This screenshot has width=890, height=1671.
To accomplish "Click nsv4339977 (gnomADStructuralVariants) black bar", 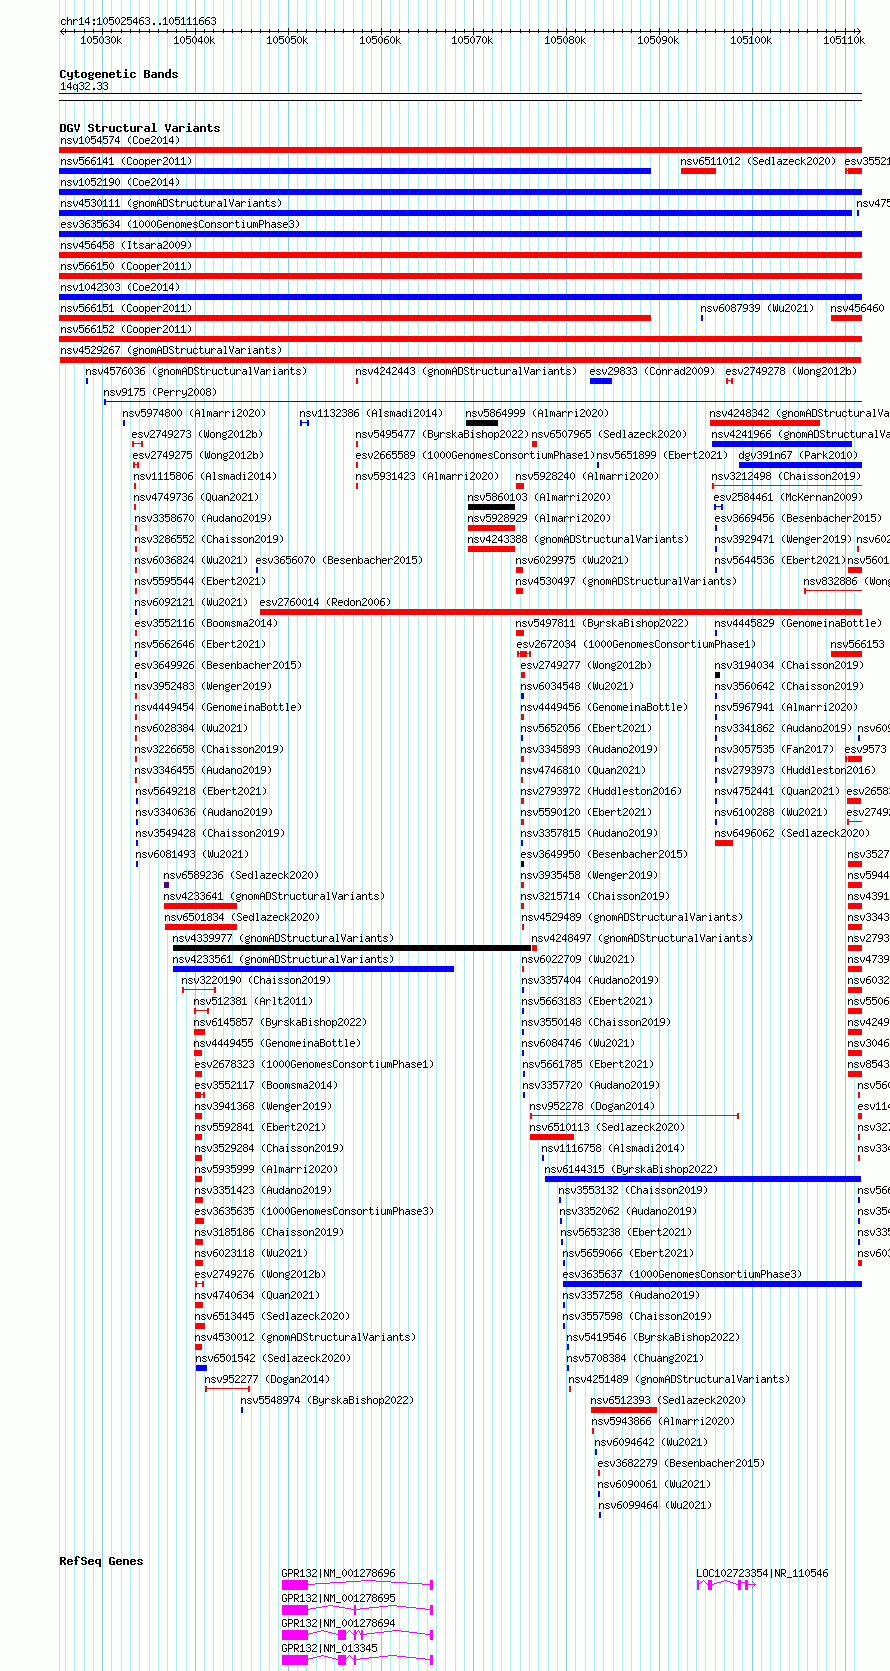I will point(352,948).
